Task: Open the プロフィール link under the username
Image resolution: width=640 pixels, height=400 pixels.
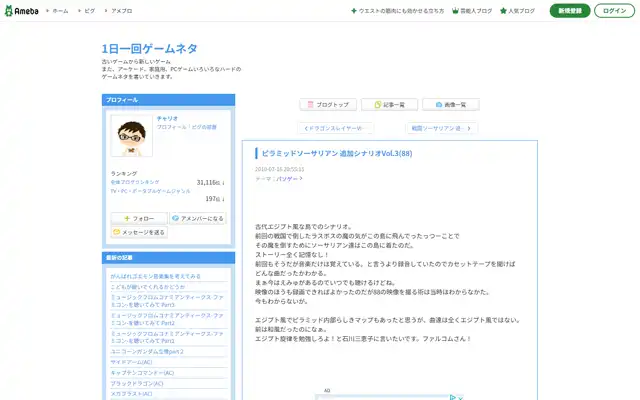Action: [x=171, y=127]
